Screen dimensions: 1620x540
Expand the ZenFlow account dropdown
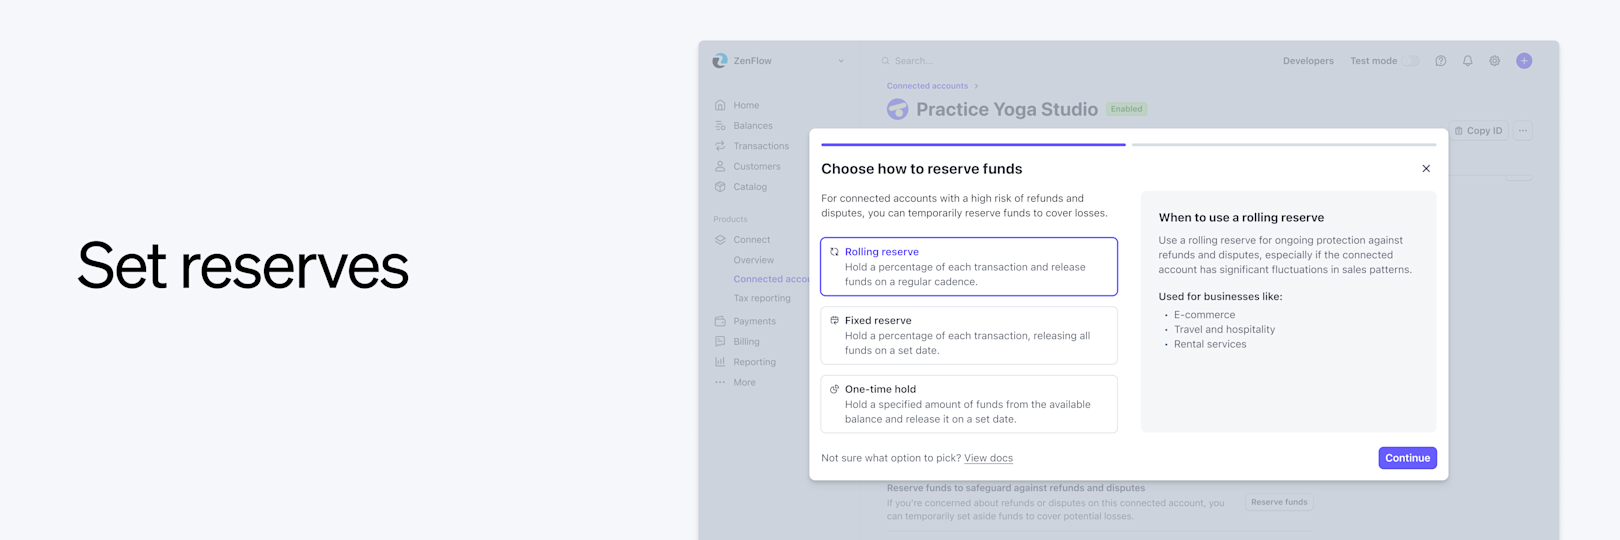(841, 61)
